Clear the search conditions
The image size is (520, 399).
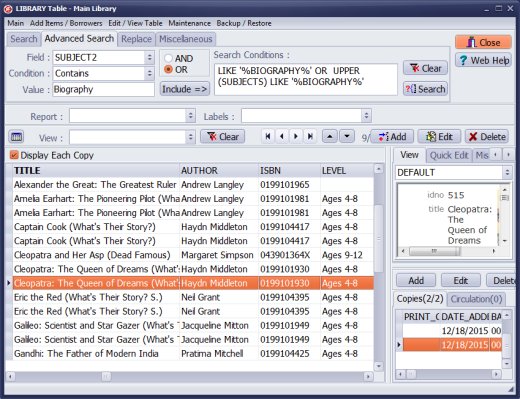pyautogui.click(x=425, y=68)
